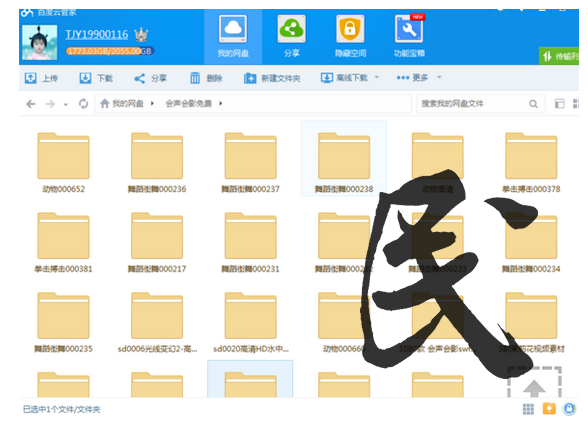
Task: Select the 拳击搏击000378 folder
Action: coord(531,162)
